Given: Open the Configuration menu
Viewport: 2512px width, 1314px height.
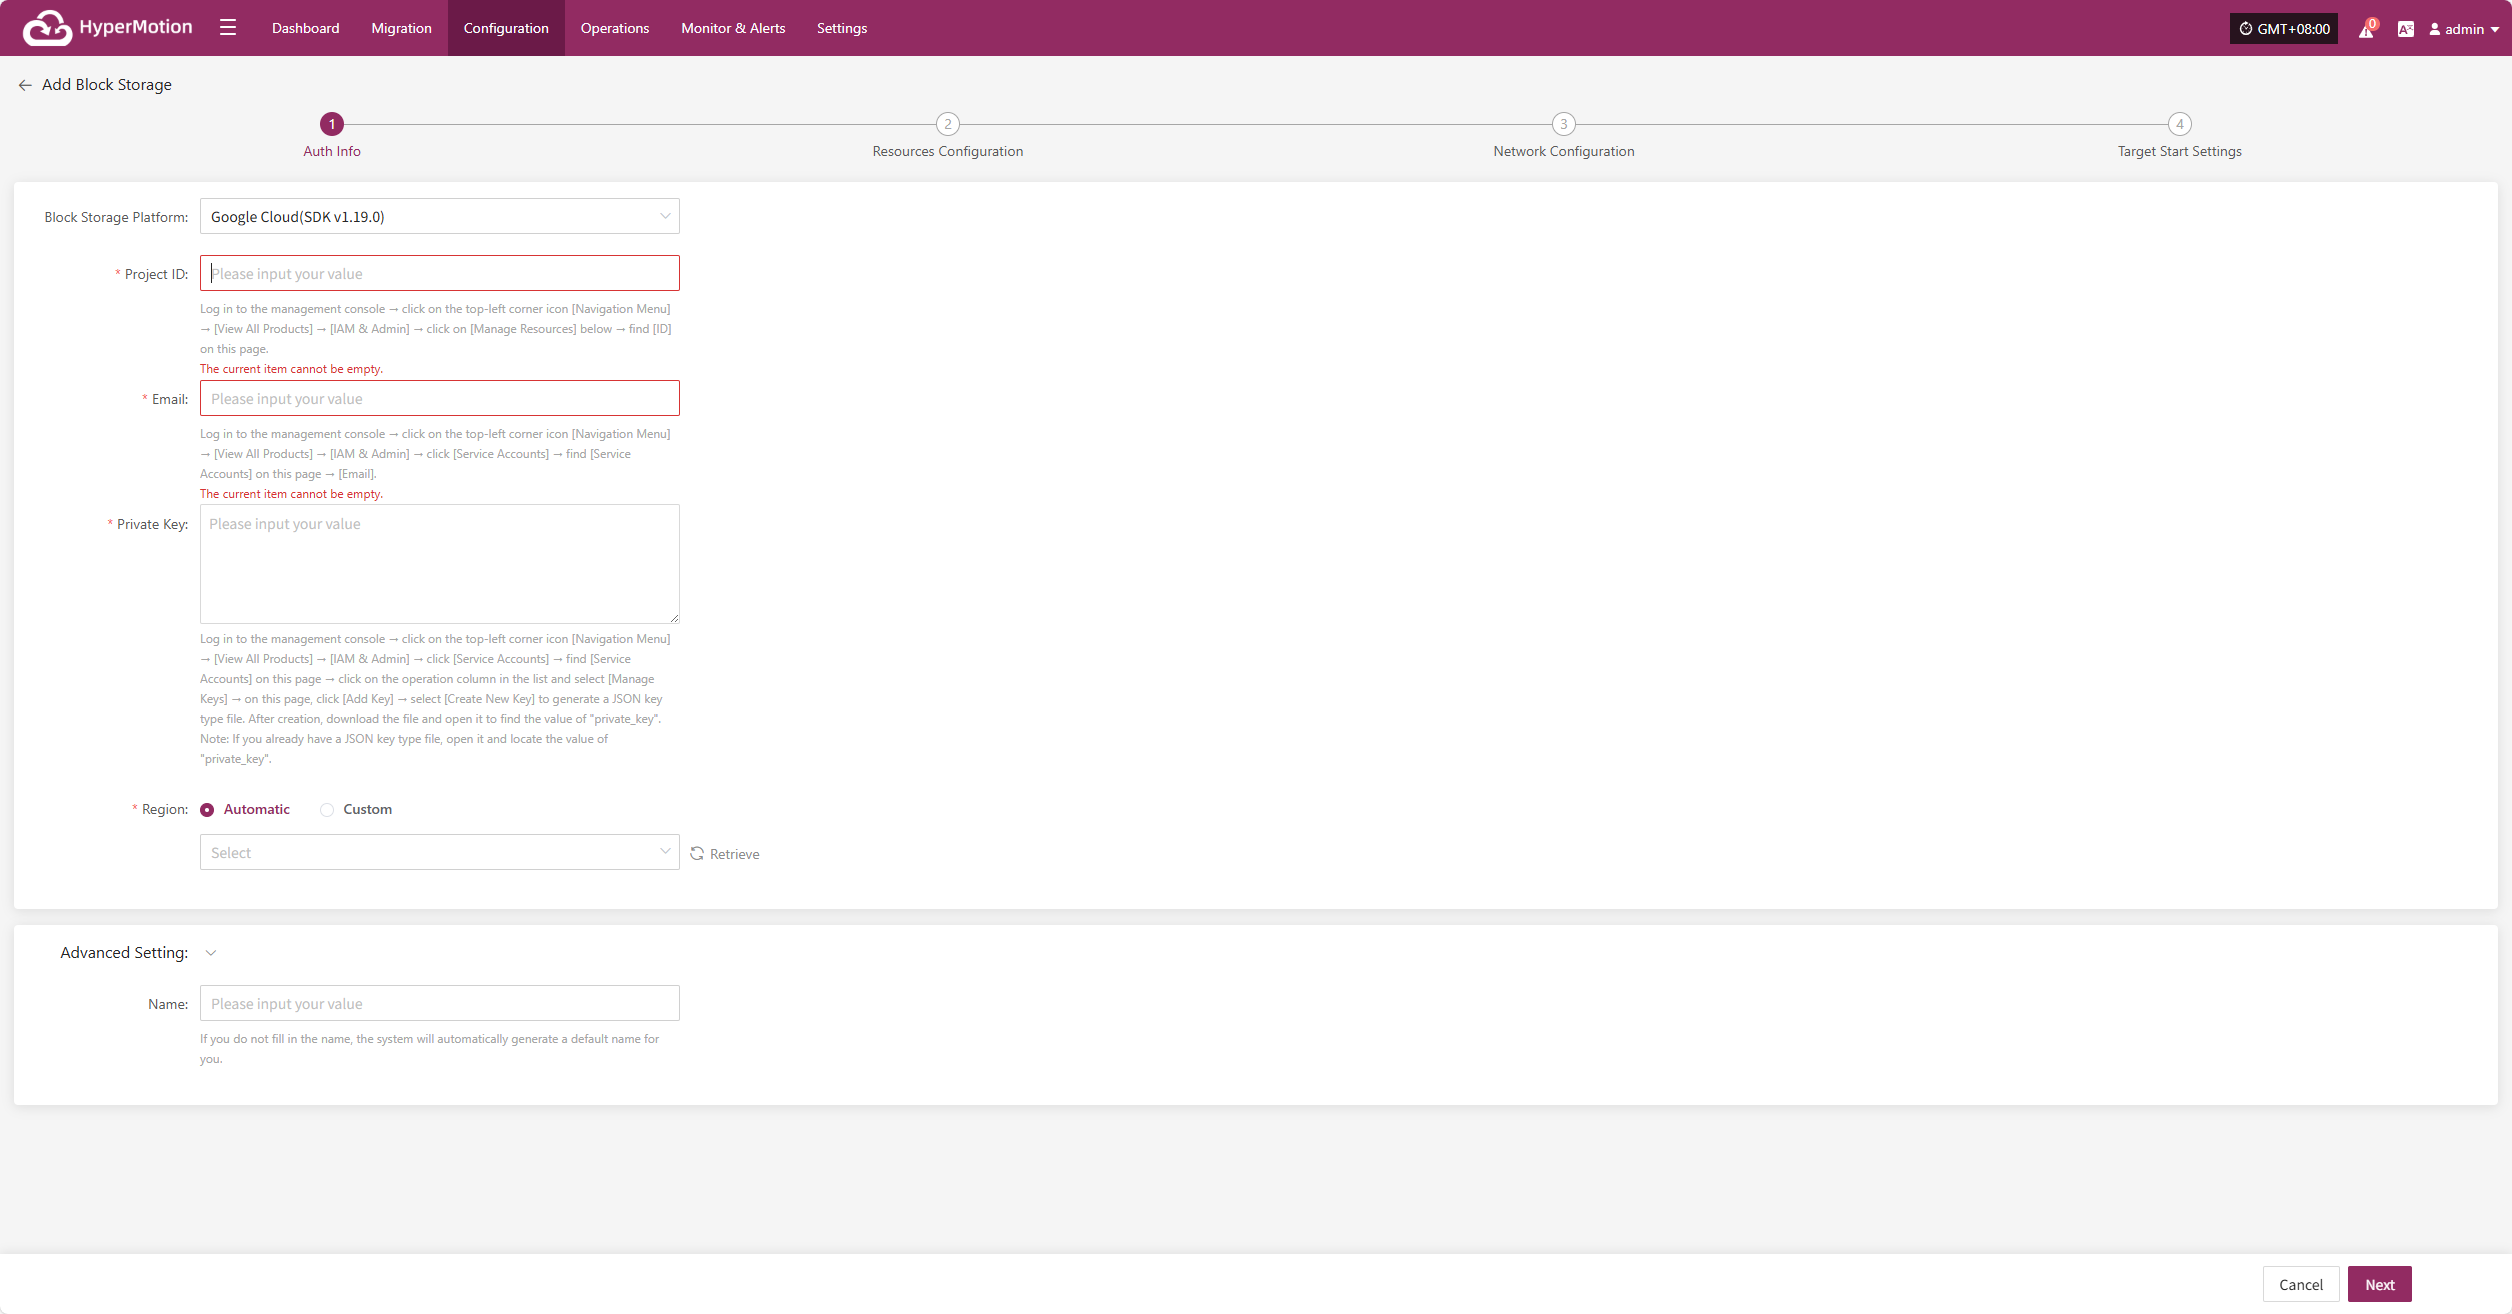Looking at the screenshot, I should pyautogui.click(x=506, y=28).
